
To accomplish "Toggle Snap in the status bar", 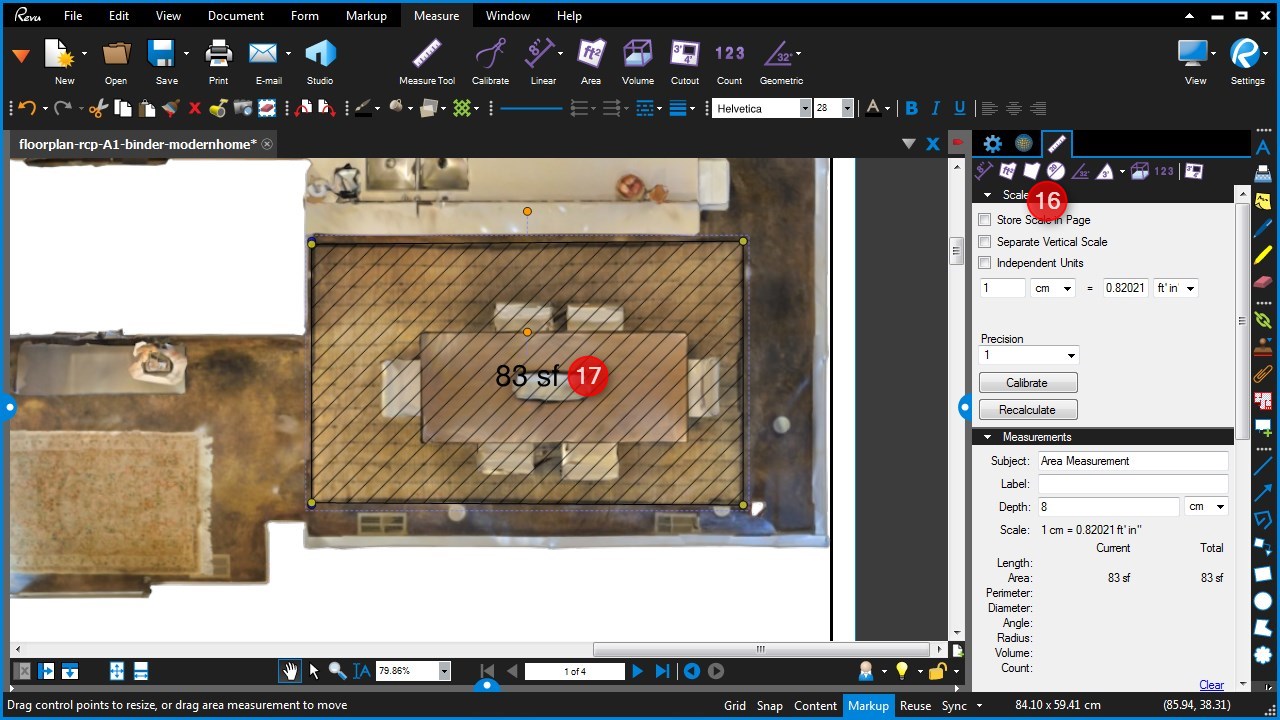I will 770,705.
